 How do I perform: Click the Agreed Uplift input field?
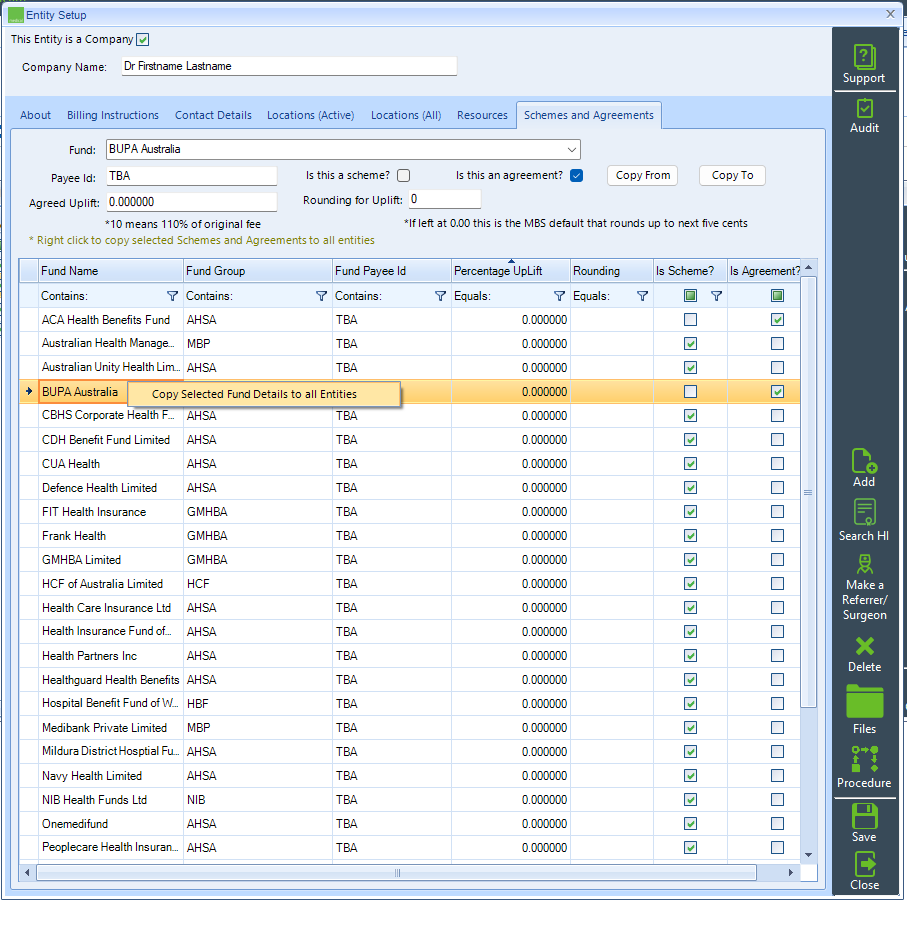pyautogui.click(x=192, y=202)
